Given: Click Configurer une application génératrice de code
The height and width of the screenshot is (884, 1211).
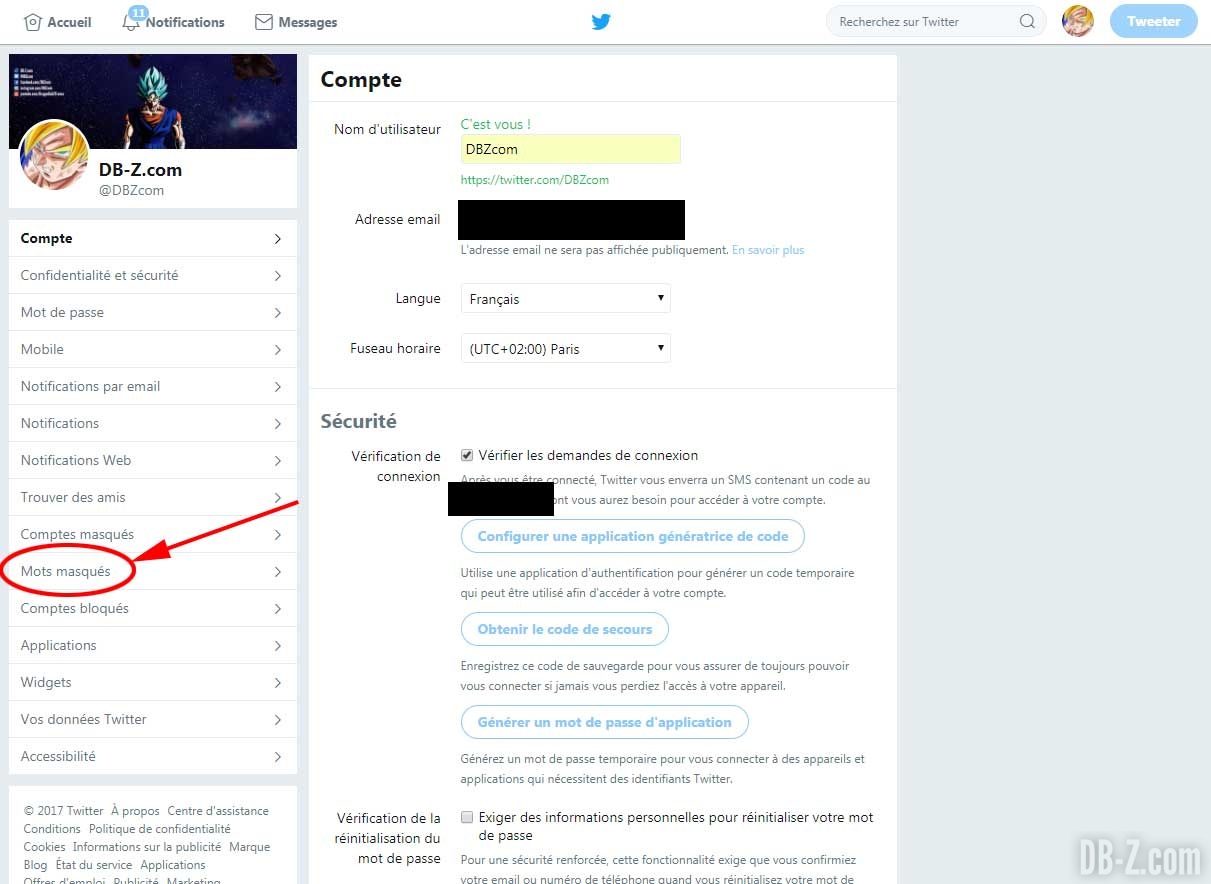Looking at the screenshot, I should [x=633, y=536].
